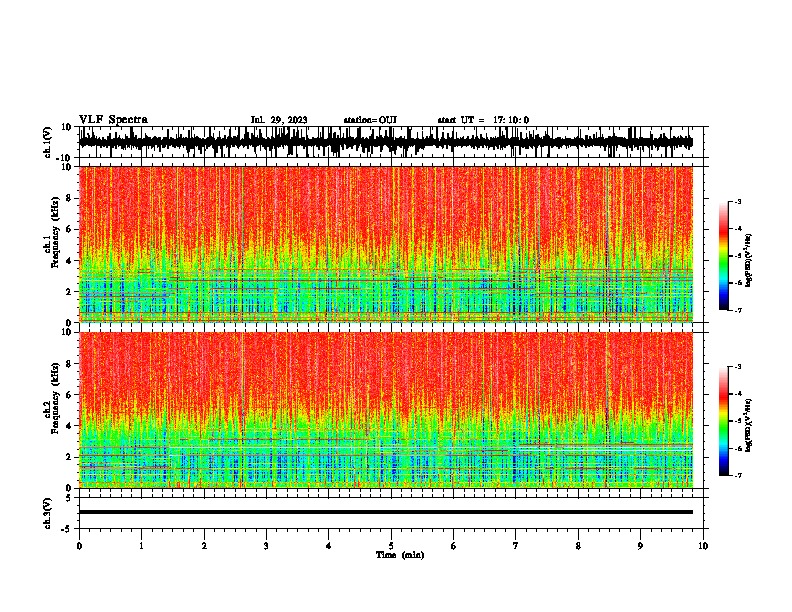792x612 pixels.
Task: Click the ch.1 voltage waveform trace
Action: click(x=386, y=142)
